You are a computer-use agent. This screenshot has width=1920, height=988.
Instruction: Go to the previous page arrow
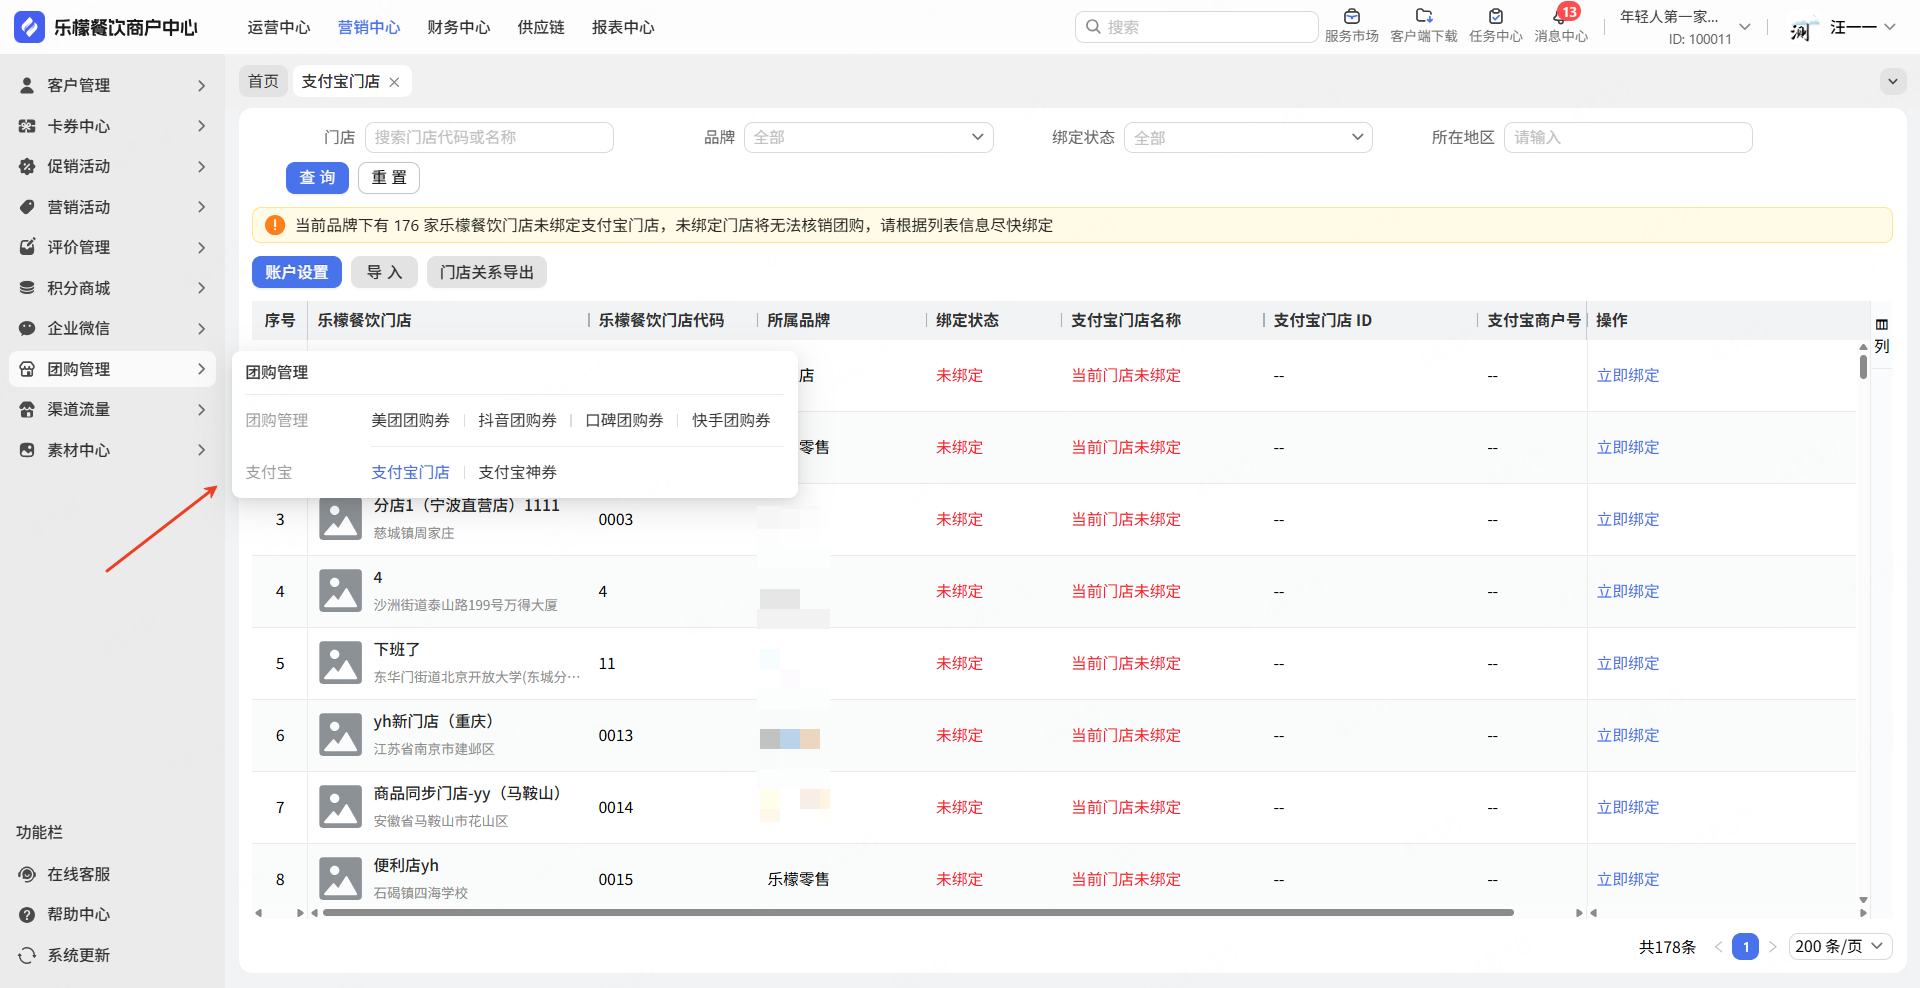pyautogui.click(x=1718, y=947)
